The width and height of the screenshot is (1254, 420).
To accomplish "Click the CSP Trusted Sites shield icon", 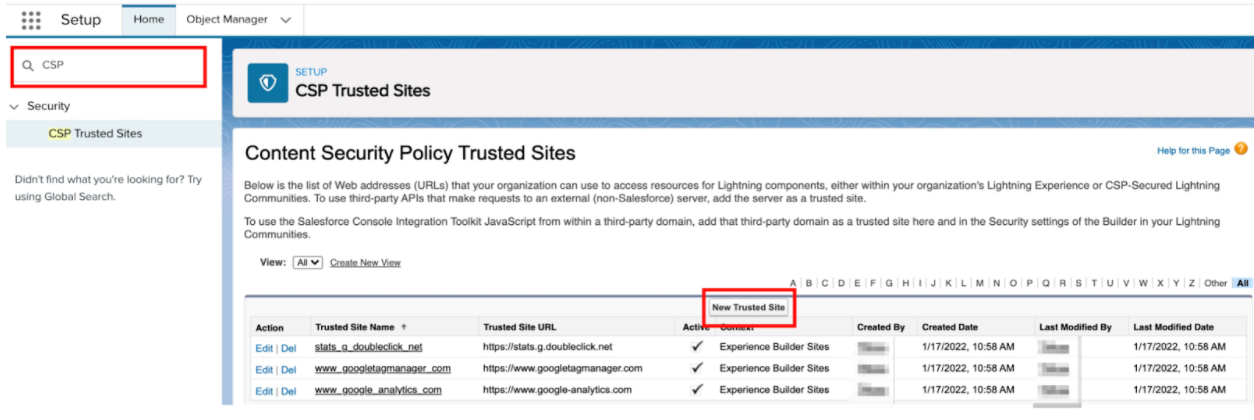I will pos(267,83).
